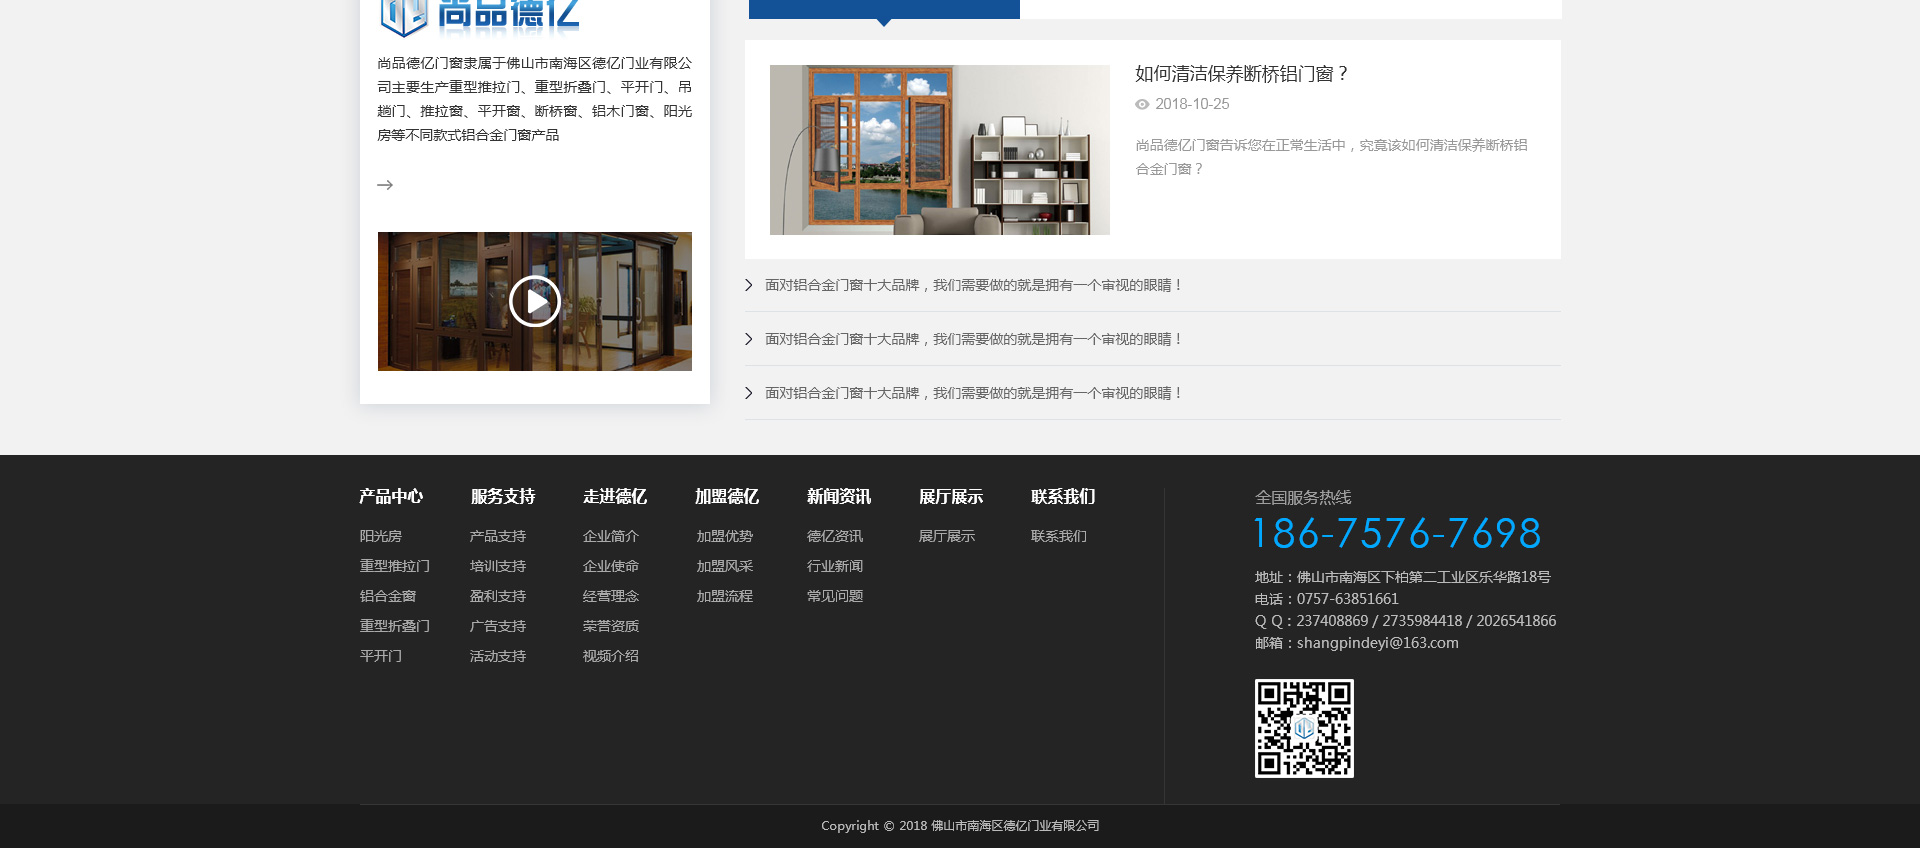Open the window and bookshelf article thumbnail
Image resolution: width=1920 pixels, height=848 pixels.
point(939,150)
